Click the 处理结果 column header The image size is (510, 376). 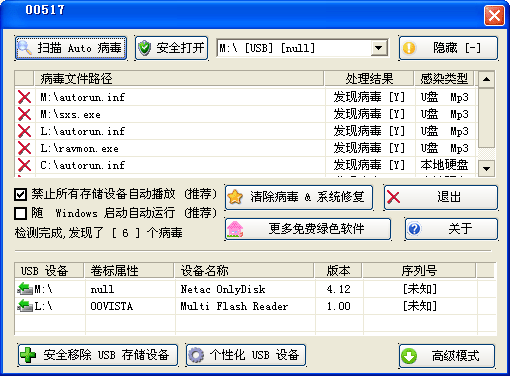click(x=369, y=79)
